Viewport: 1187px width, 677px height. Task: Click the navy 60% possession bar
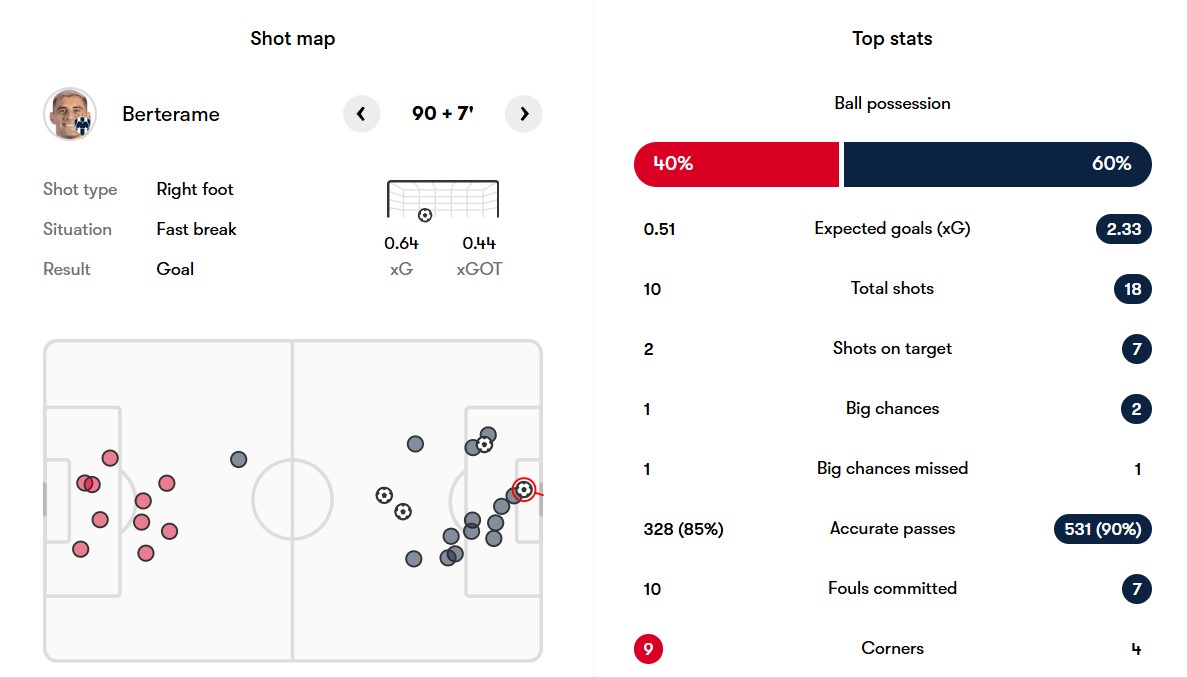click(x=997, y=164)
